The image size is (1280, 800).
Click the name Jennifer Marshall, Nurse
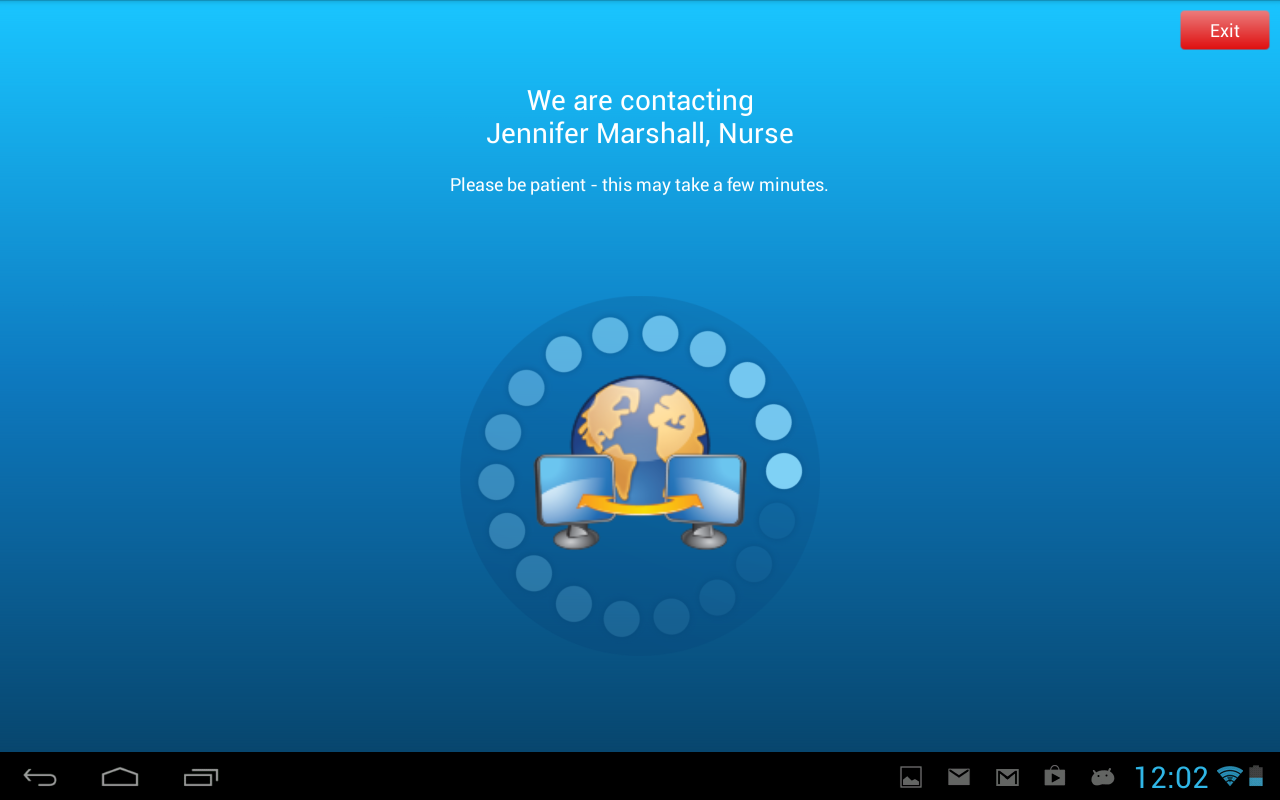tap(640, 133)
